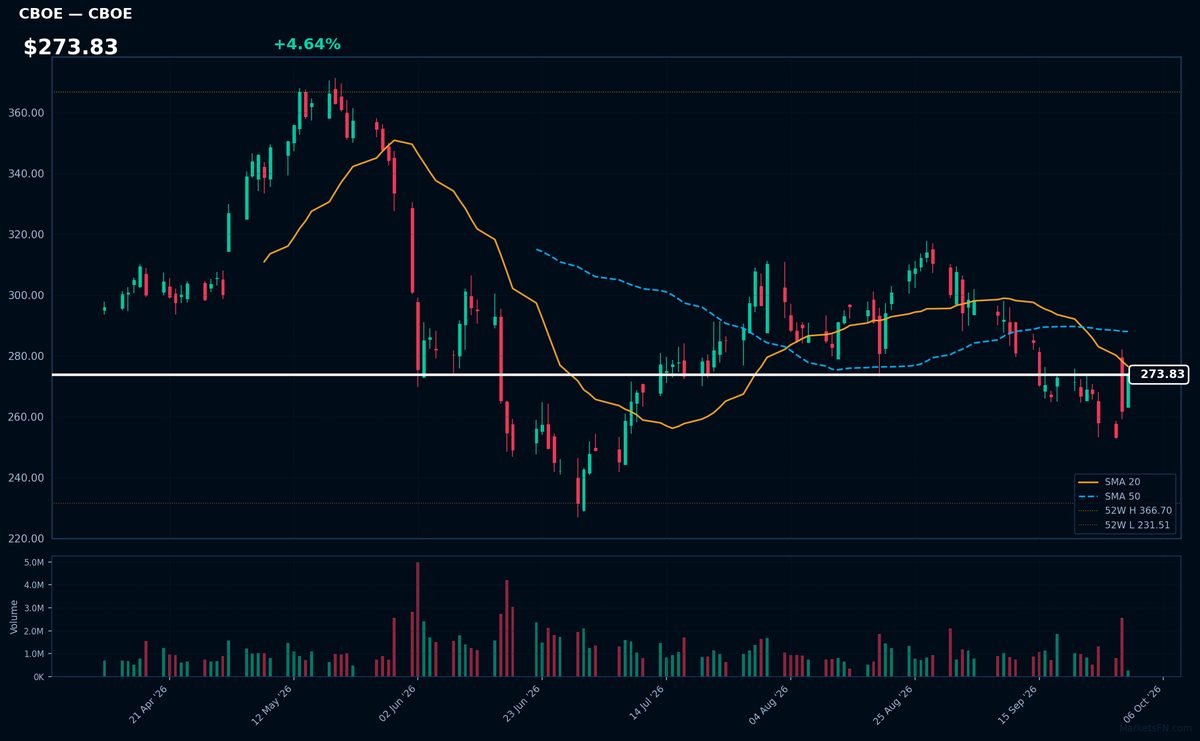This screenshot has height=741, width=1200.
Task: Click the 1.0M volume axis label
Action: click(x=35, y=654)
